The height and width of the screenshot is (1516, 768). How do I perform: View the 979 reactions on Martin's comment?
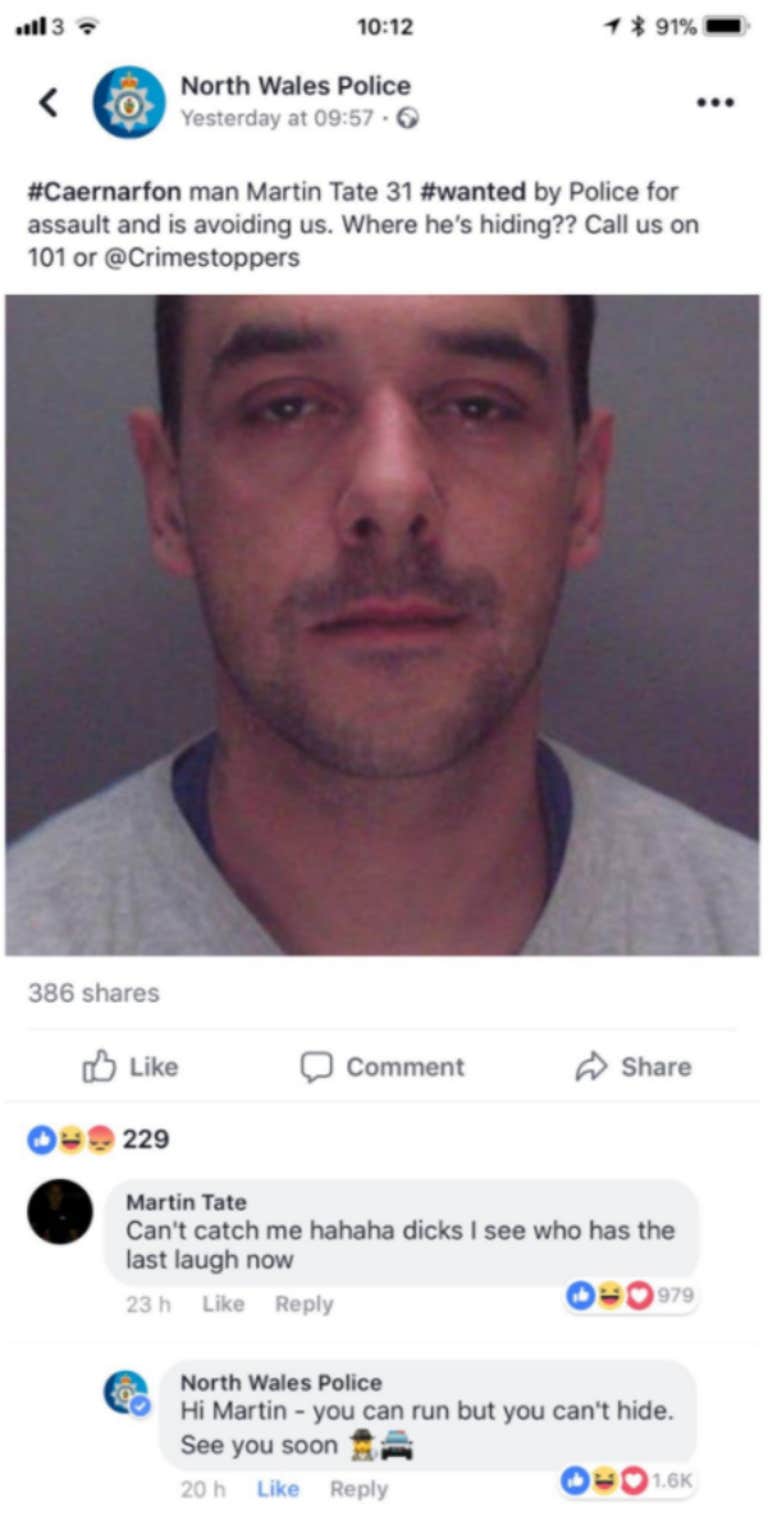pos(630,1296)
